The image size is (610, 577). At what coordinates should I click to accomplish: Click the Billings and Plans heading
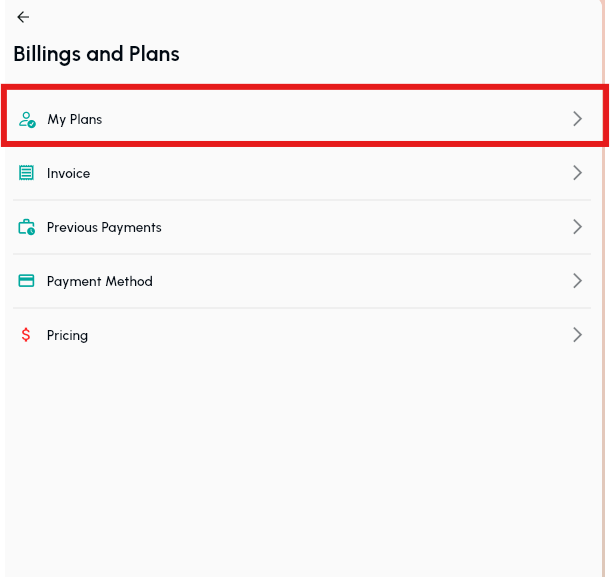pyautogui.click(x=96, y=54)
